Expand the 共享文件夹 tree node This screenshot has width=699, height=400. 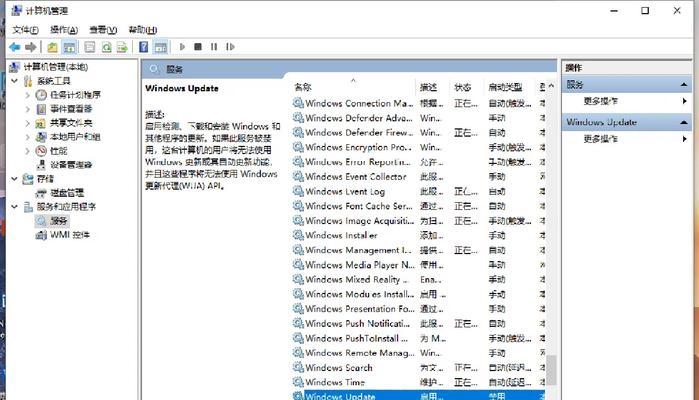pyautogui.click(x=28, y=123)
